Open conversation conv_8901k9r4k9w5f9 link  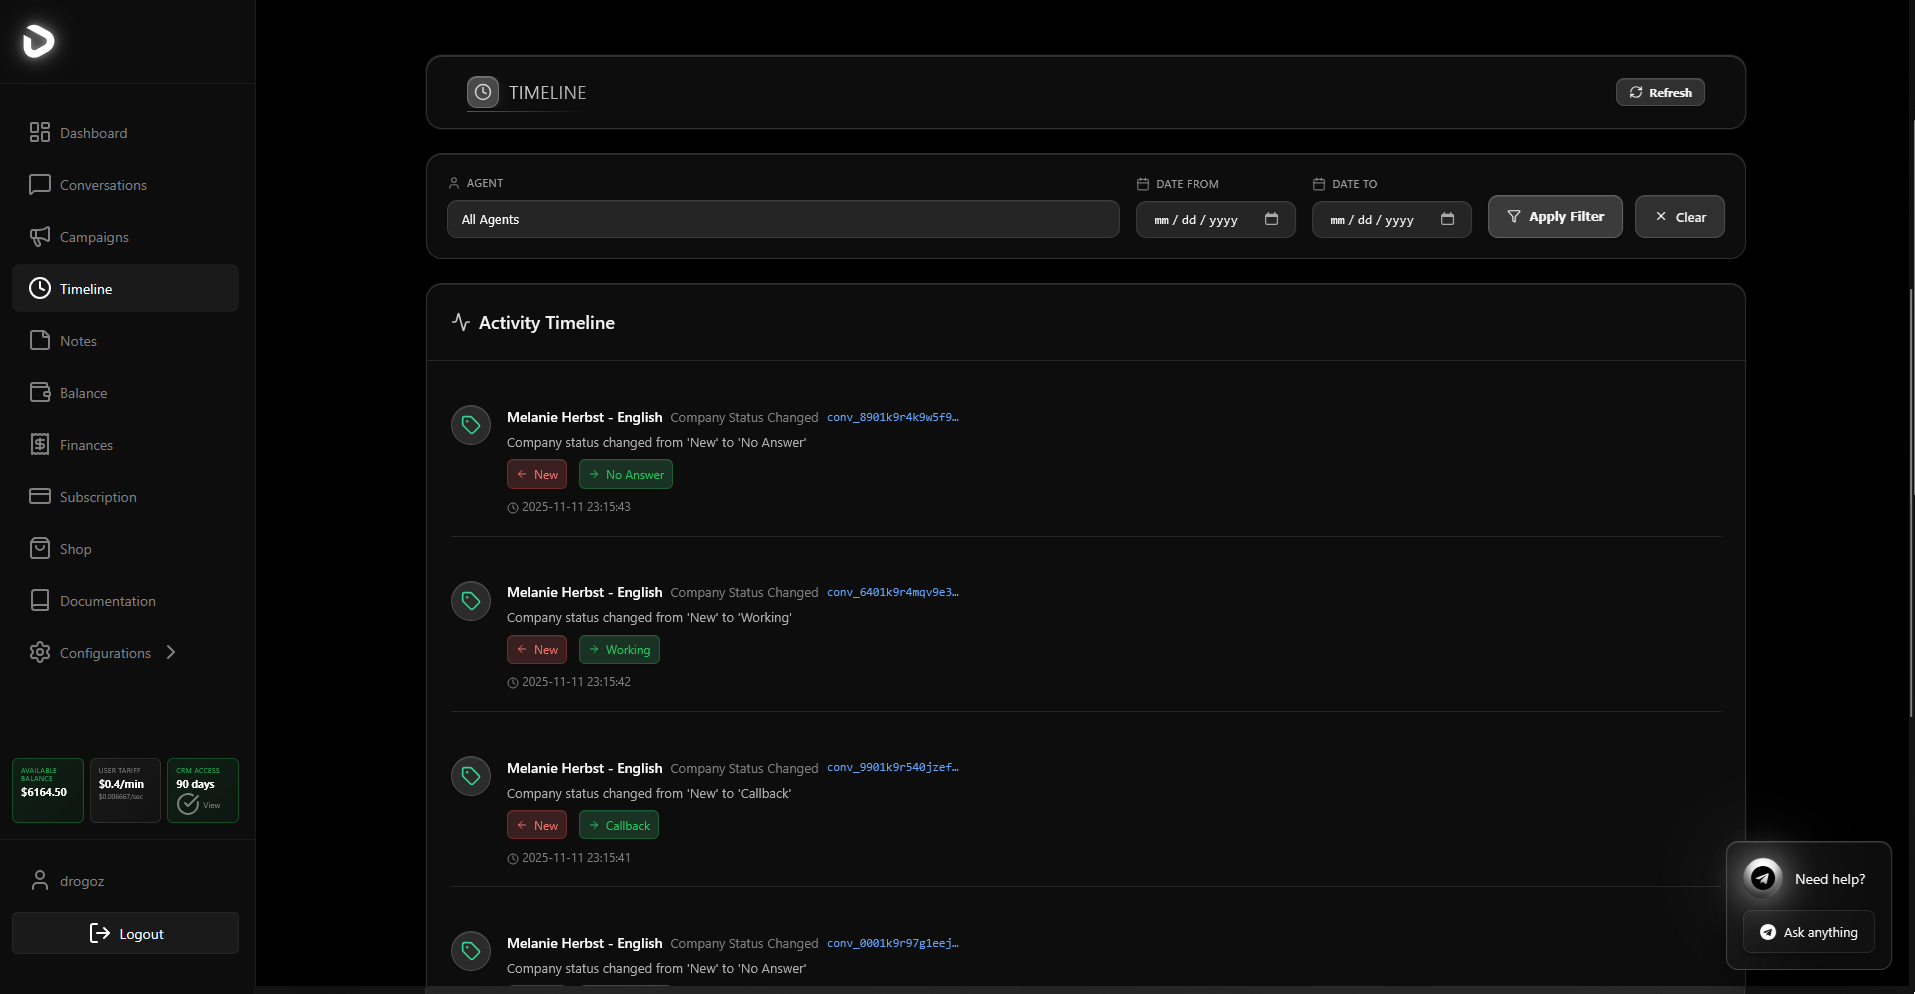(892, 417)
